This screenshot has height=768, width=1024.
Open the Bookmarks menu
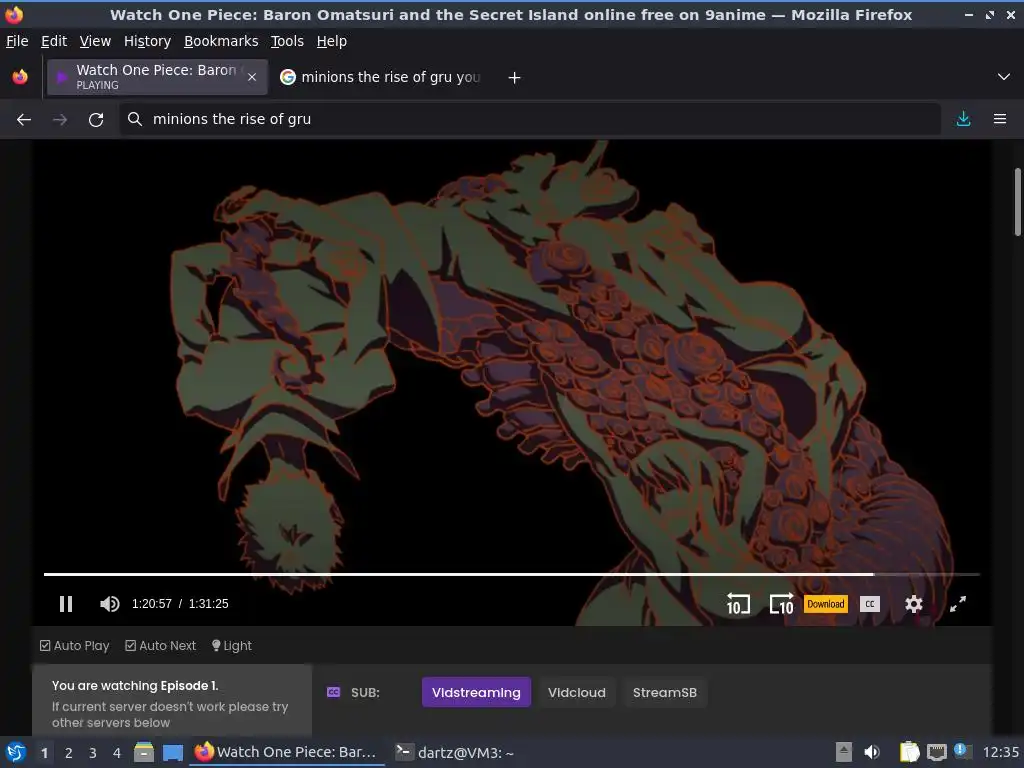221,41
